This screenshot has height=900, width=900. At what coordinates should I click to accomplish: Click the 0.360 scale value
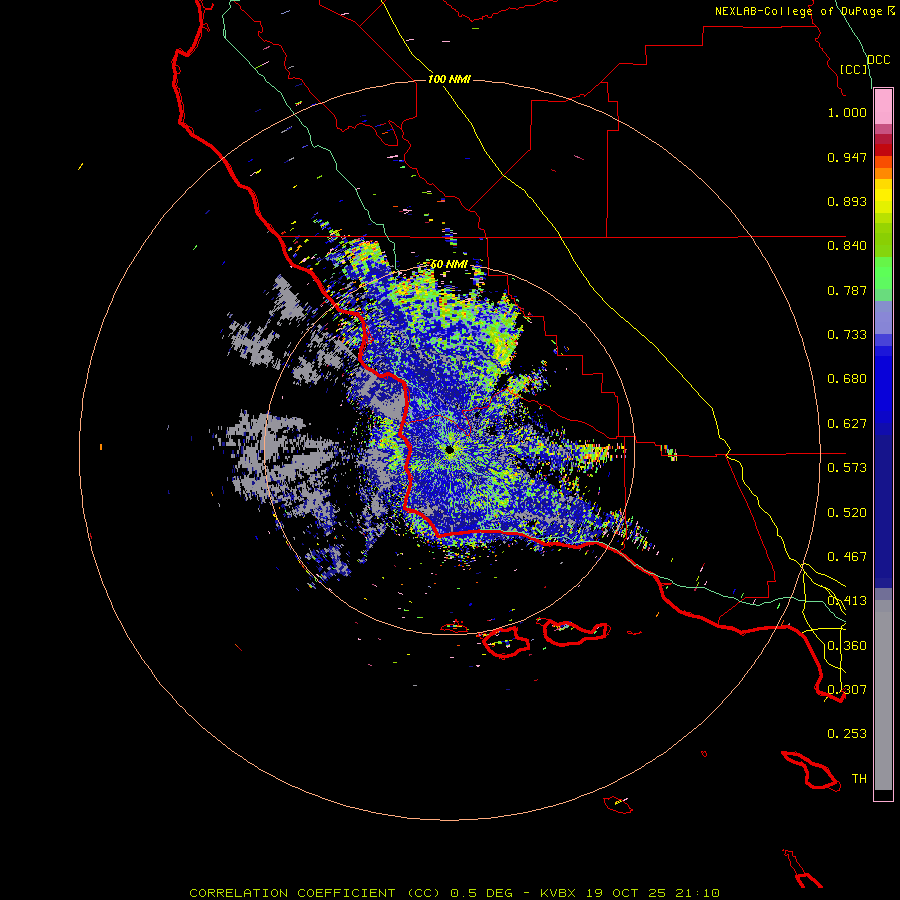847,646
